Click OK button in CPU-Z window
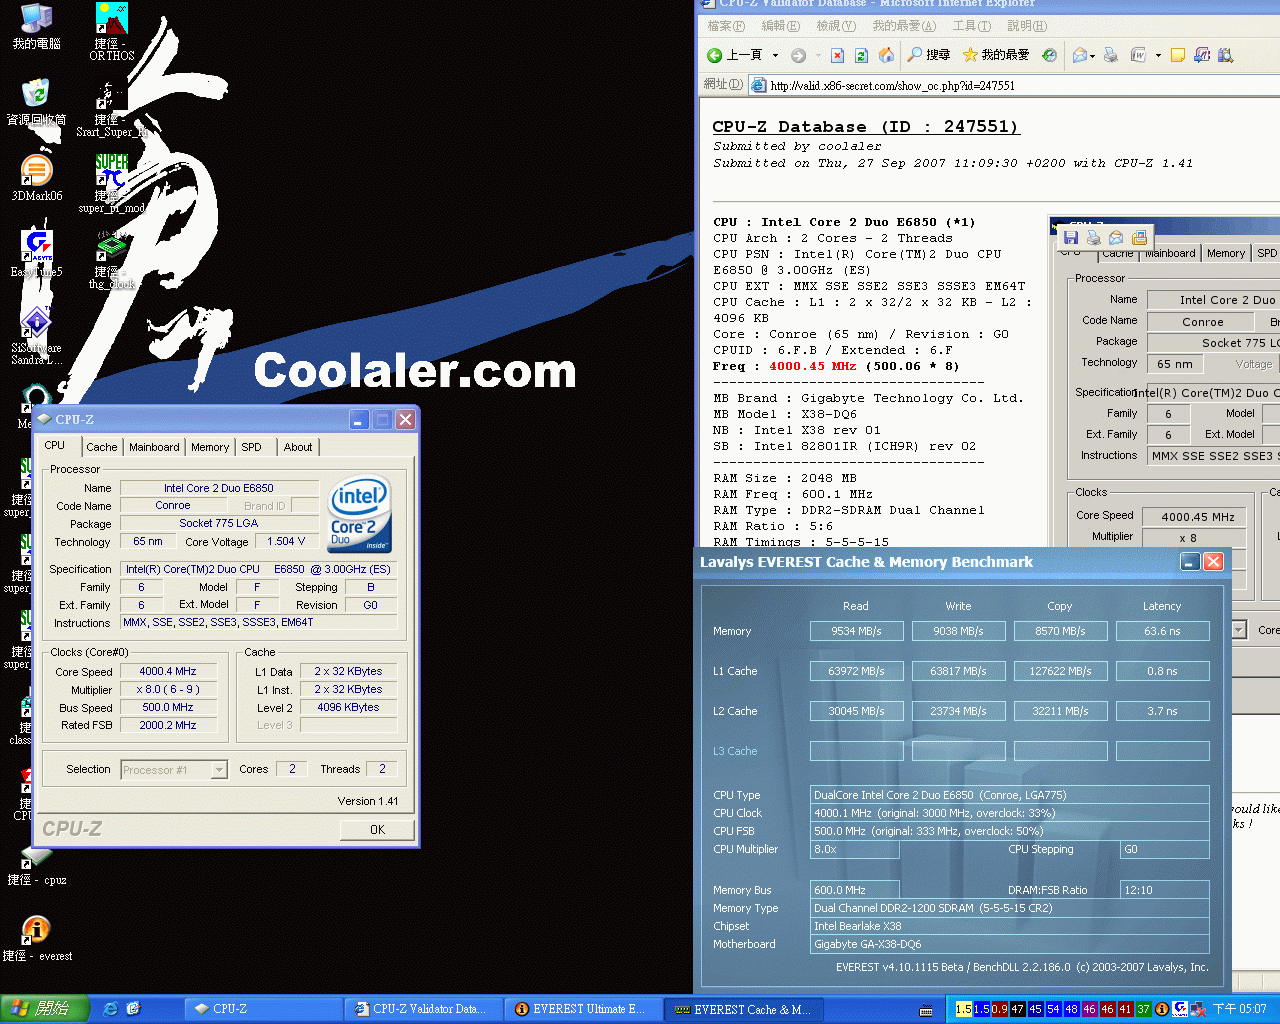 pos(377,829)
